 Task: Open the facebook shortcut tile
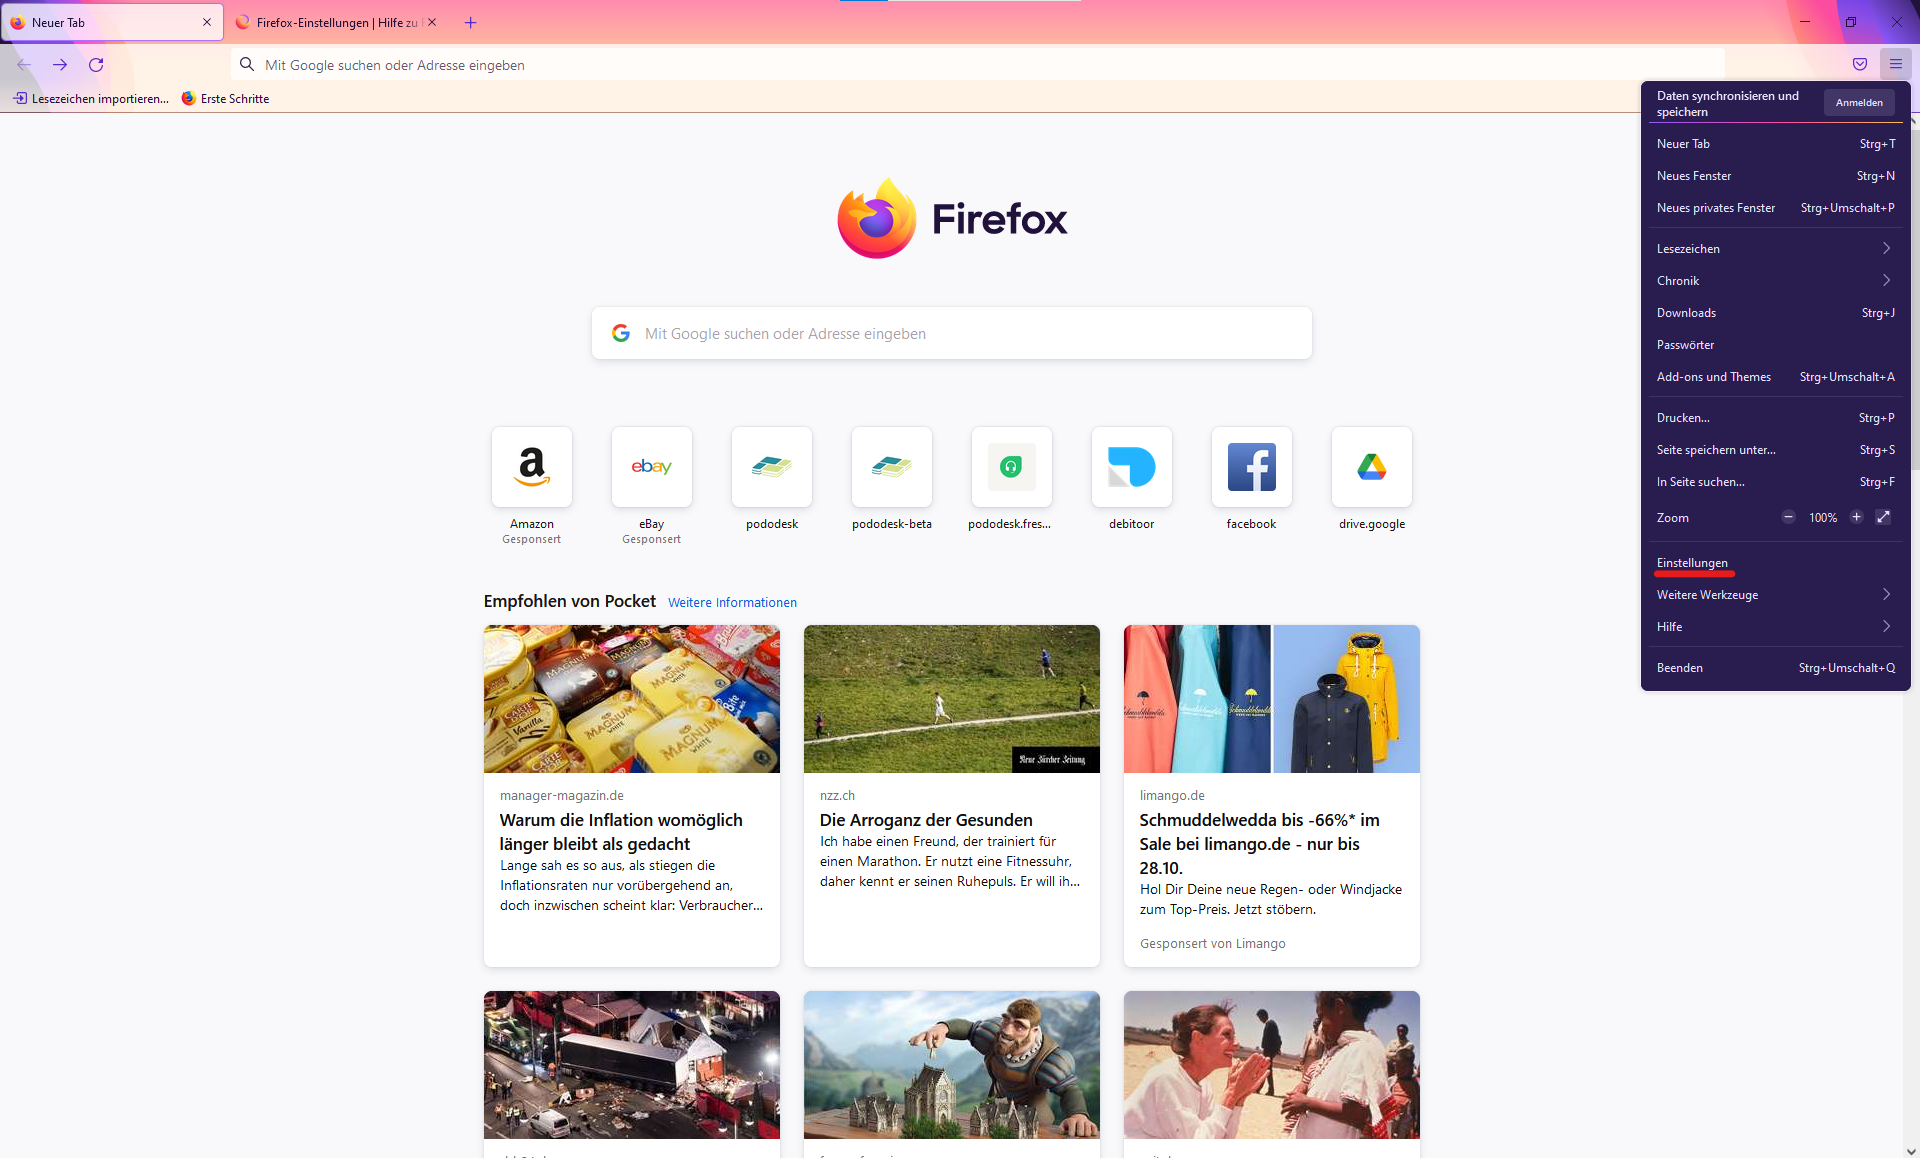[x=1252, y=467]
